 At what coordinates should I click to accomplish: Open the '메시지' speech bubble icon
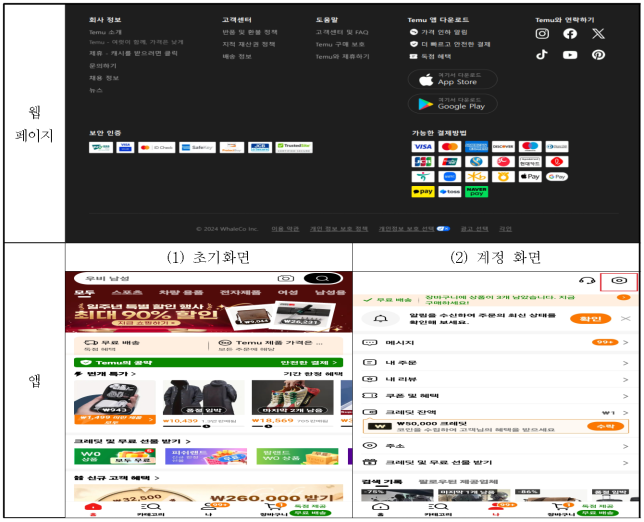coord(370,343)
